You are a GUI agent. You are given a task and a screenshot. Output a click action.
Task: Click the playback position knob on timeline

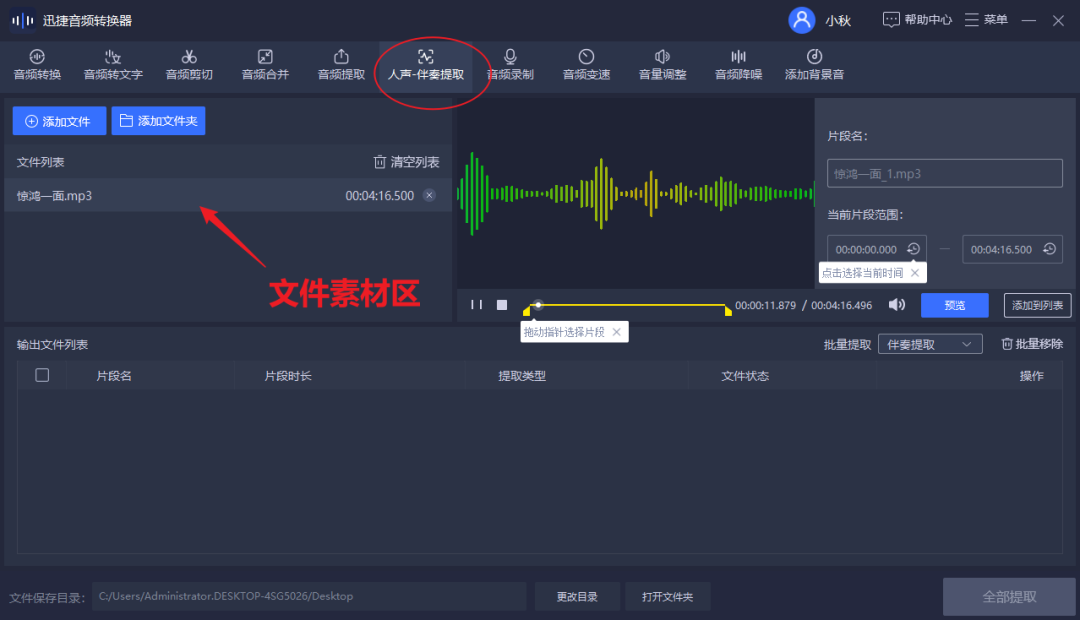pyautogui.click(x=538, y=304)
